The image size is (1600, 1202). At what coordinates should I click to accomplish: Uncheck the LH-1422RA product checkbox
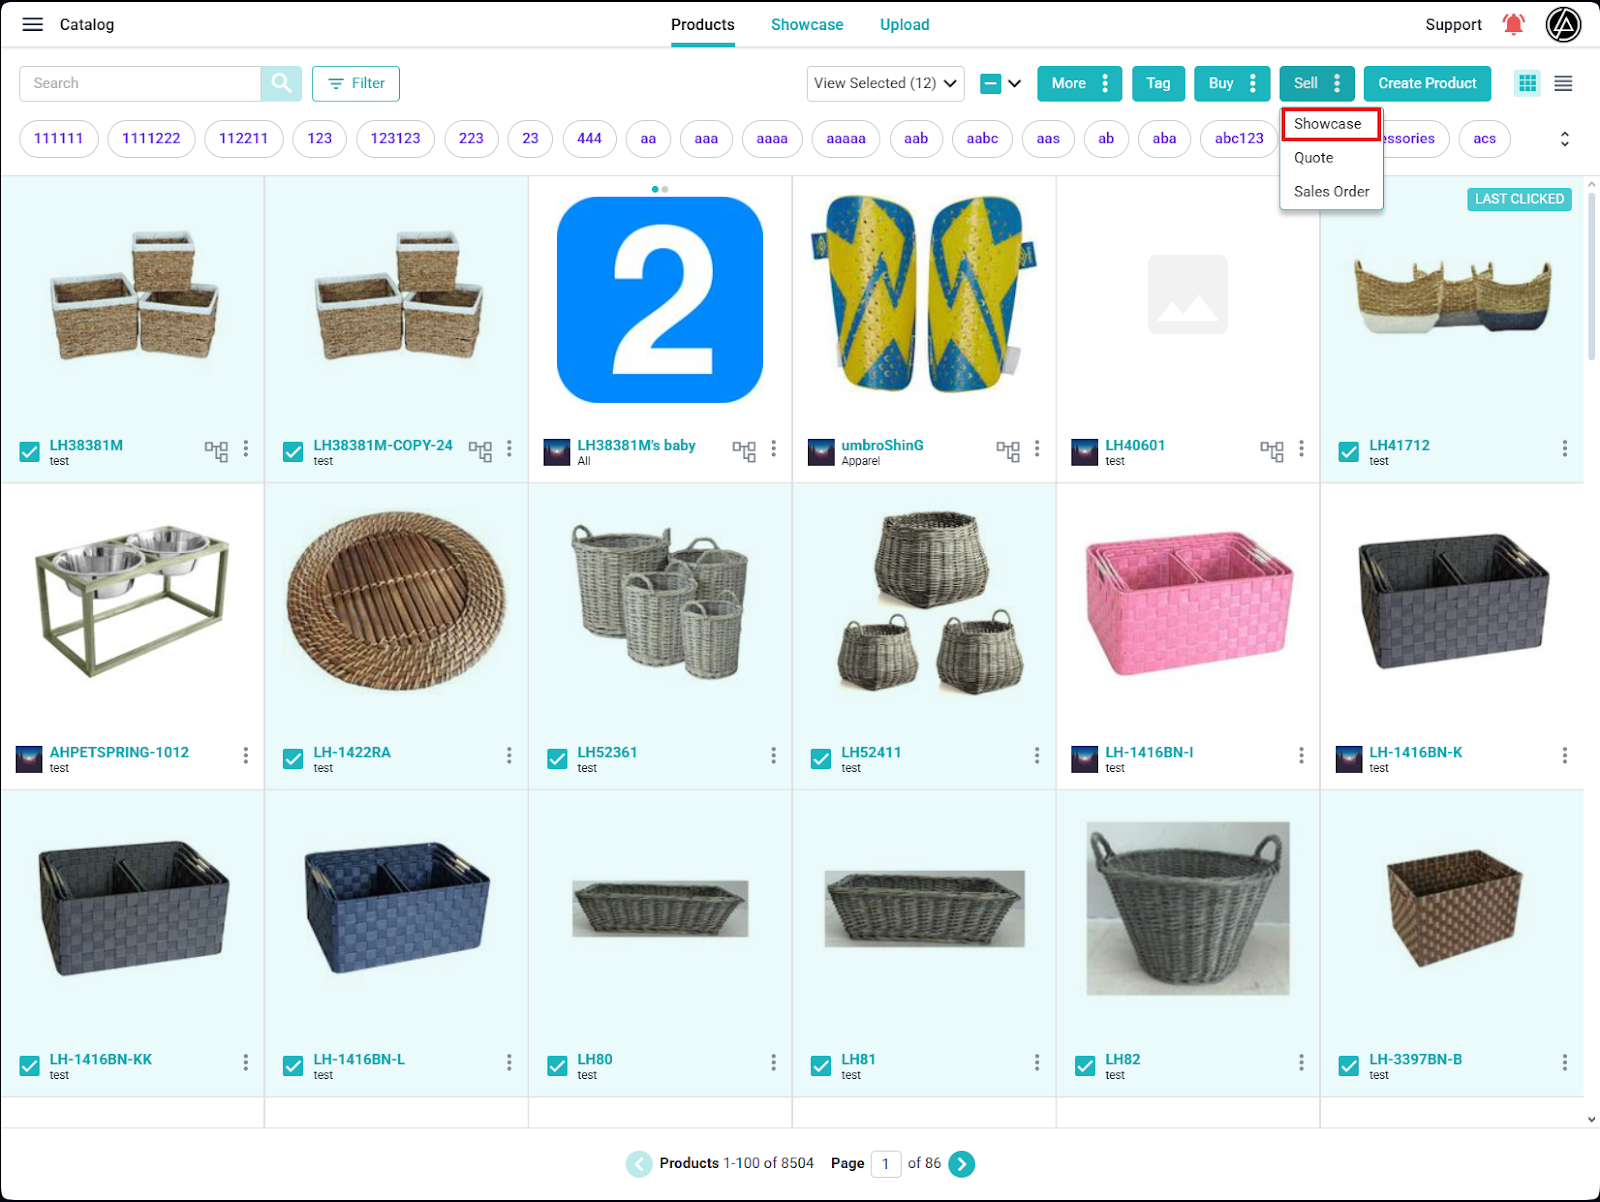tap(293, 759)
